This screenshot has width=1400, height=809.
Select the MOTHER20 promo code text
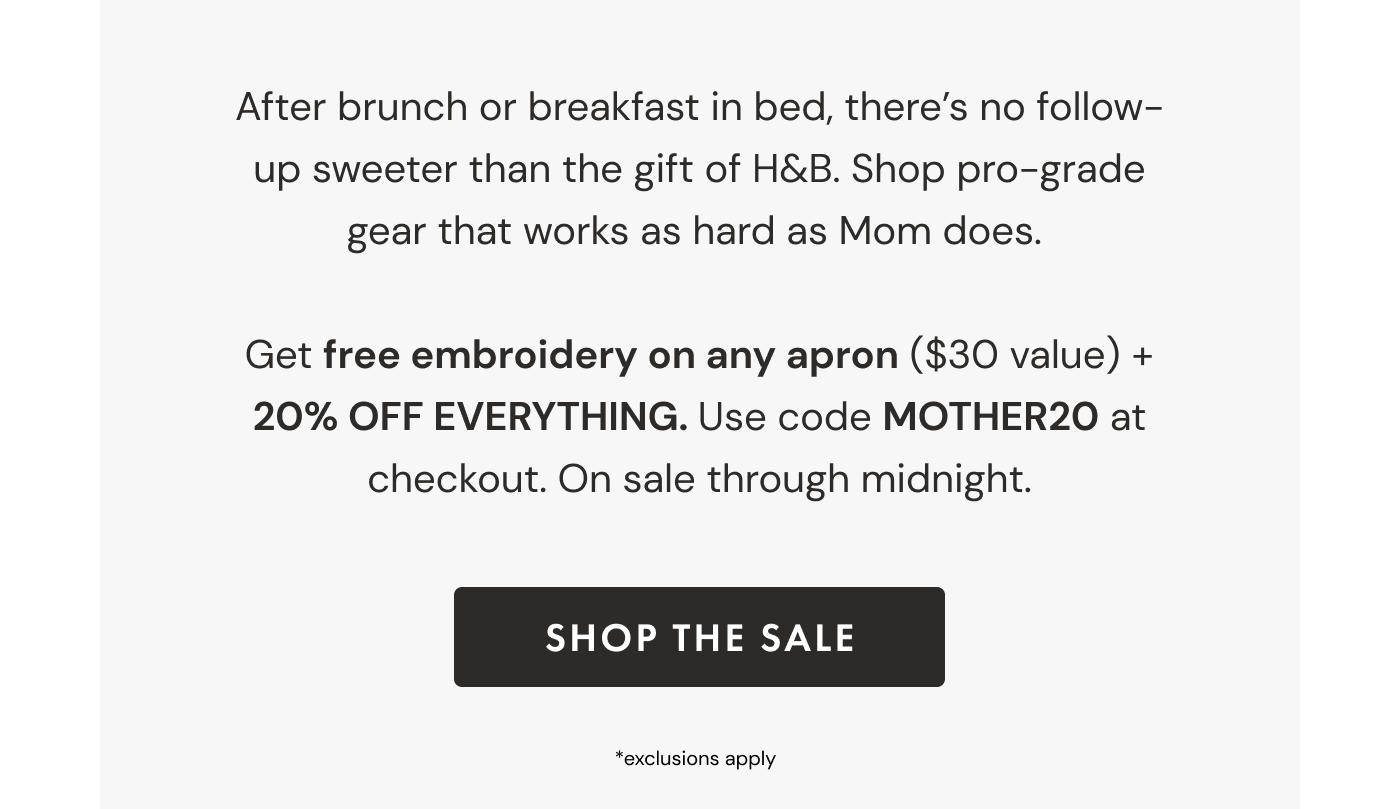pyautogui.click(x=990, y=416)
